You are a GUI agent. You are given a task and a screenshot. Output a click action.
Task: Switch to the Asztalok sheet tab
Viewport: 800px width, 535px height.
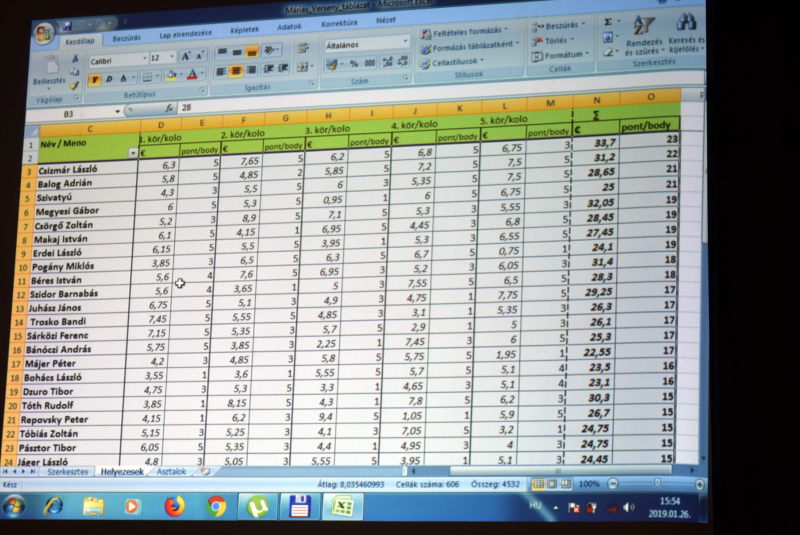[x=171, y=472]
